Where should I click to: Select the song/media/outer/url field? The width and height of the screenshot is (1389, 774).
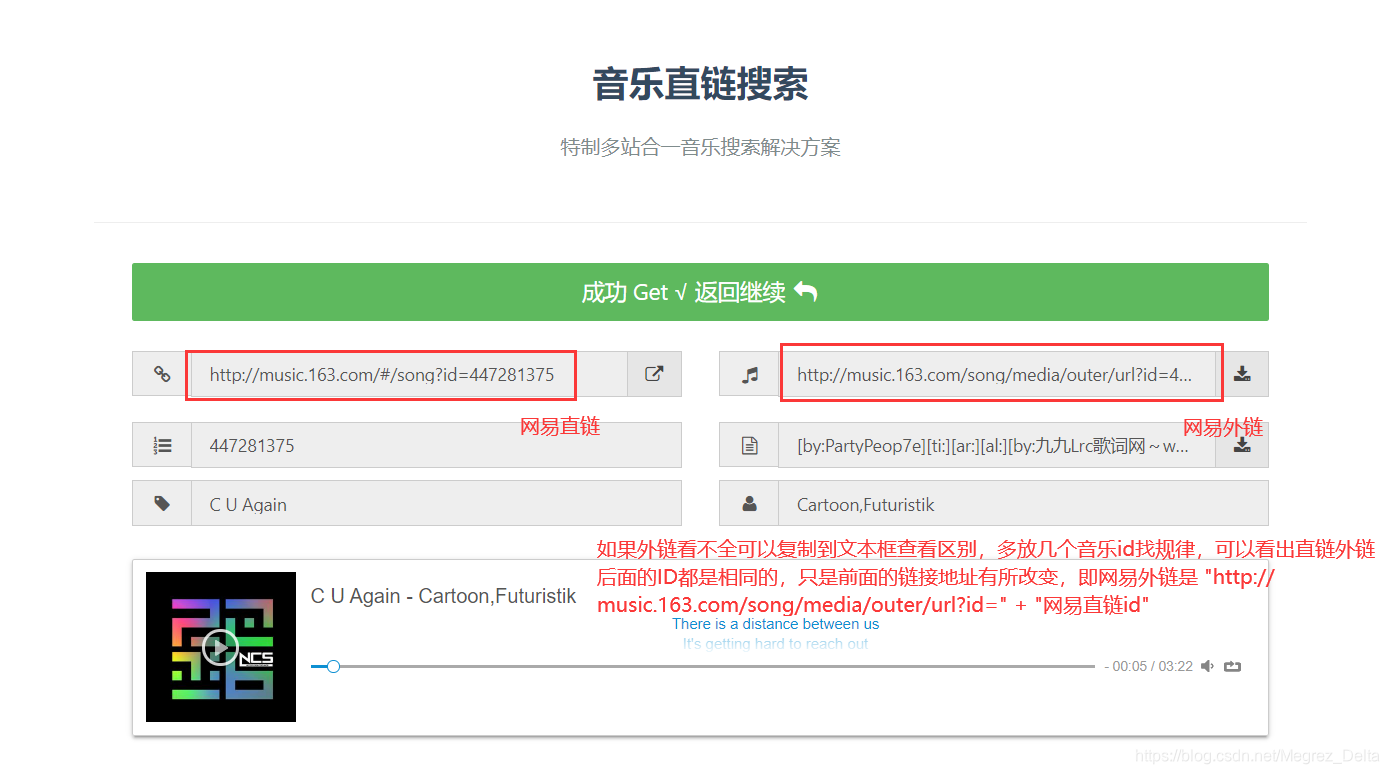(997, 374)
